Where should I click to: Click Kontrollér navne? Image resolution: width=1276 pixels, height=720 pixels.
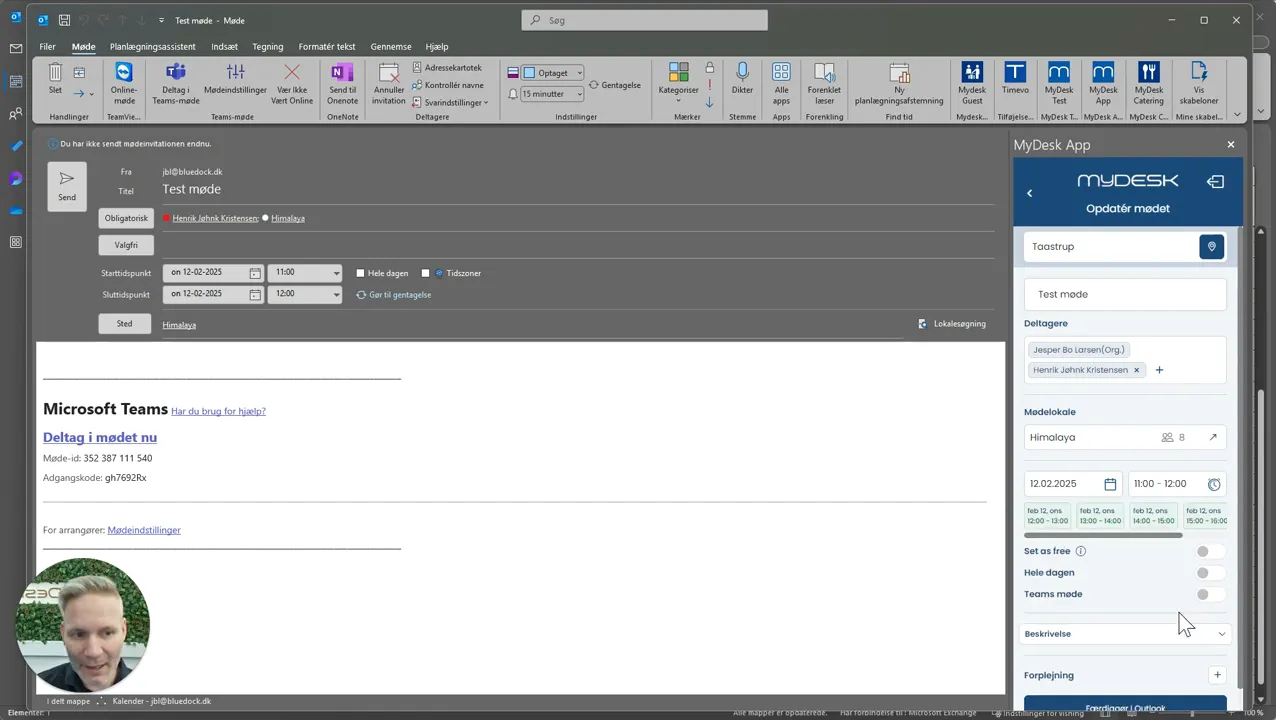point(447,85)
